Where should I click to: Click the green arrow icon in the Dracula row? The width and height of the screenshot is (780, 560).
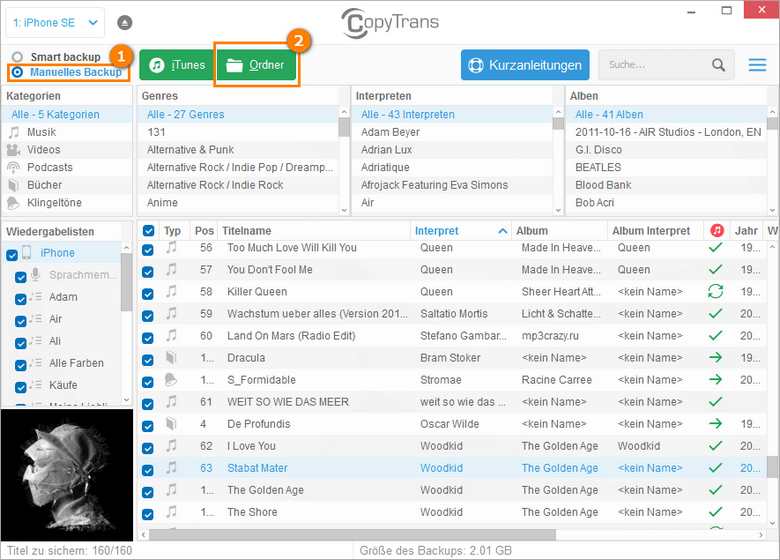[x=715, y=358]
